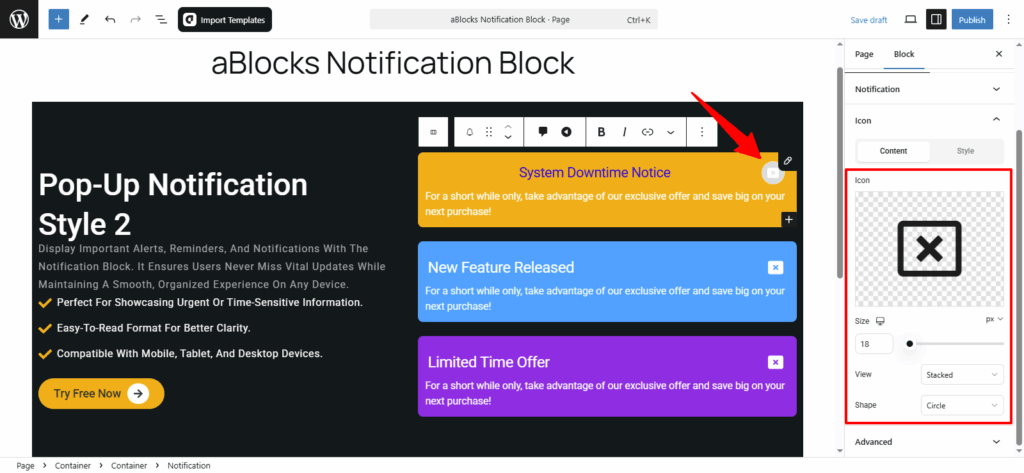Click the Try Free Now button
Screen dimensions: 1024x473
coord(101,393)
